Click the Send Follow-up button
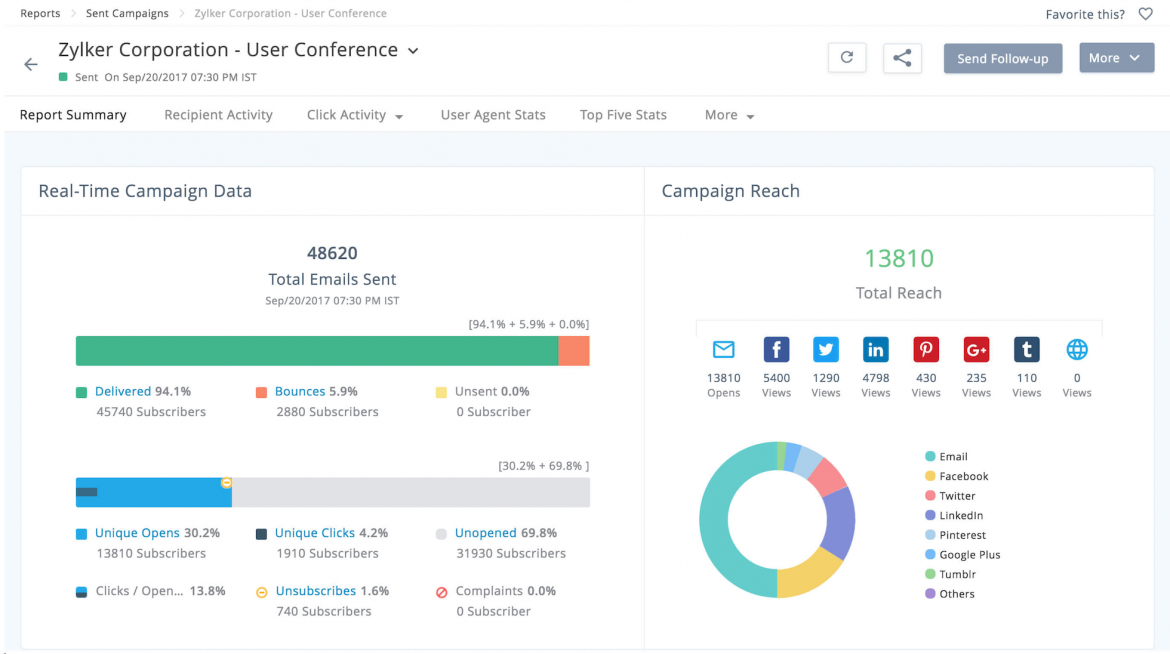 1002,58
